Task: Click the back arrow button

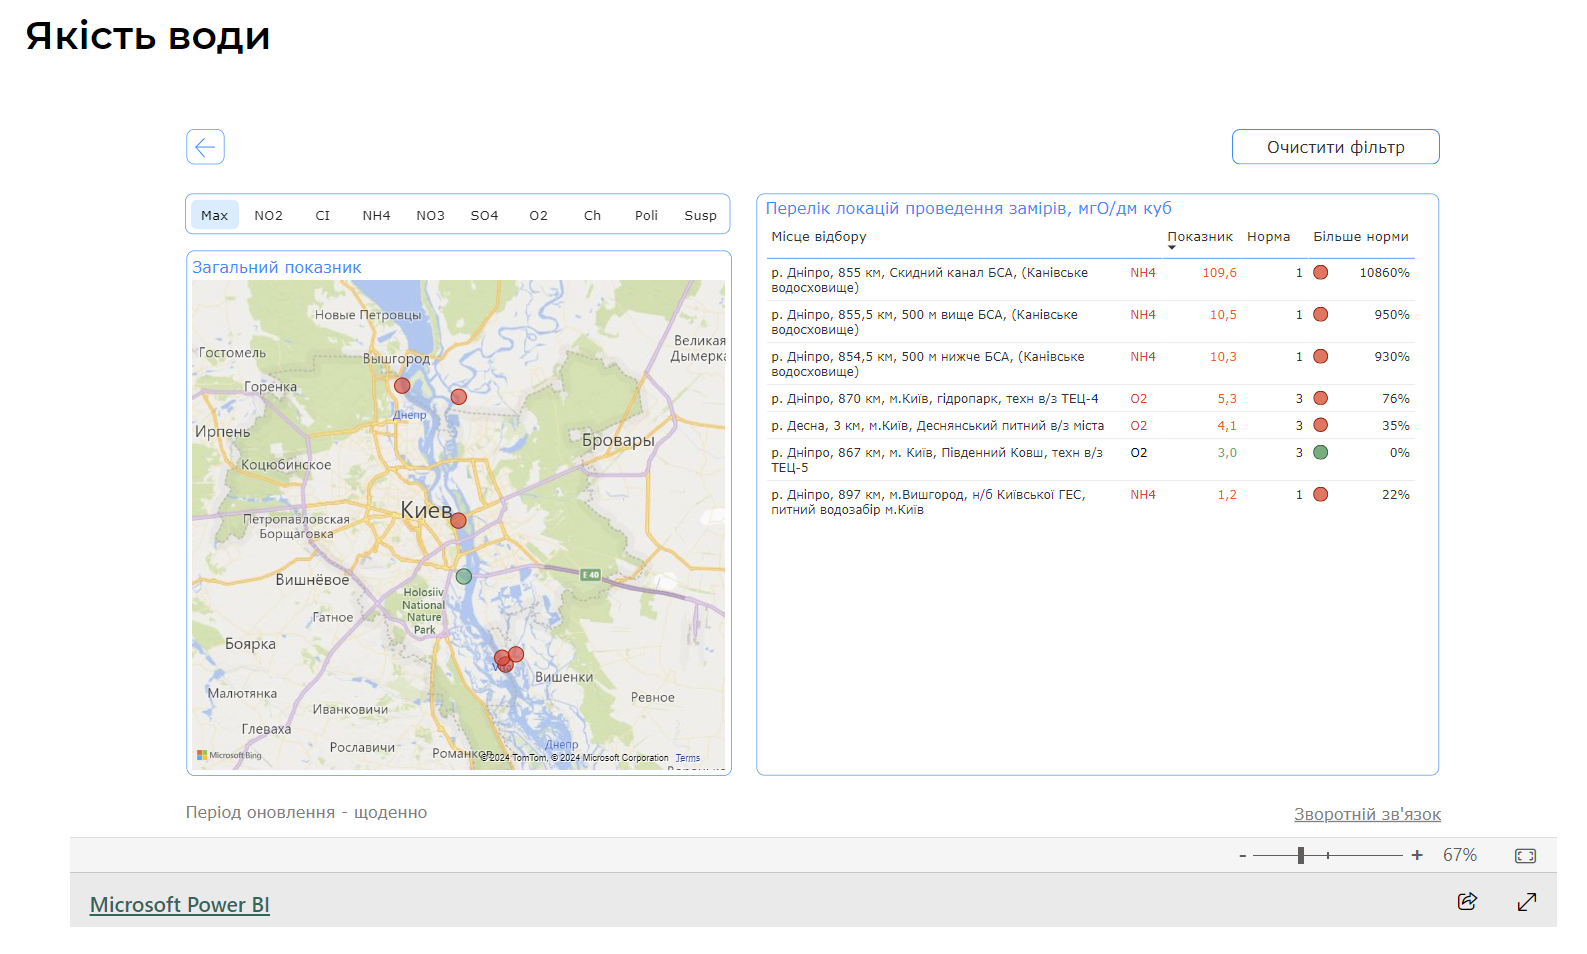Action: (205, 147)
